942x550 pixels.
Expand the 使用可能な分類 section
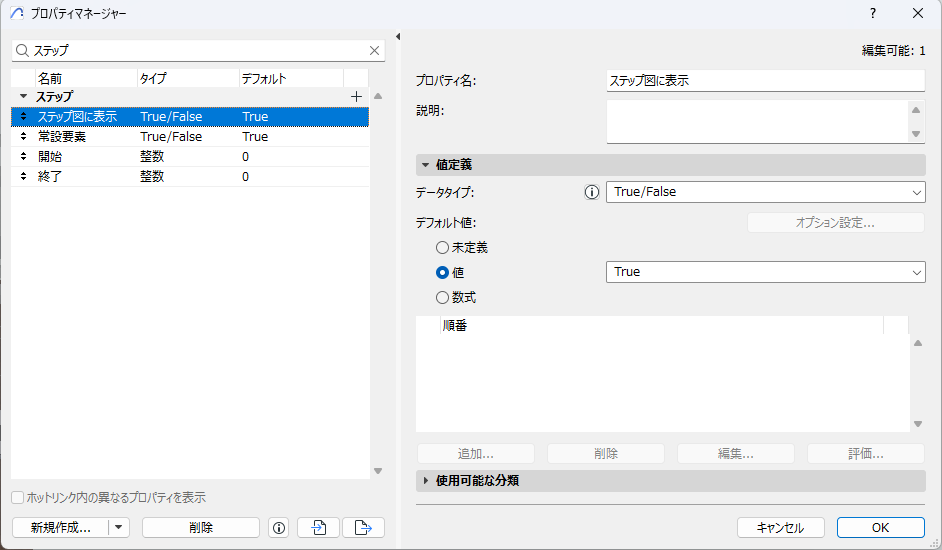point(426,481)
